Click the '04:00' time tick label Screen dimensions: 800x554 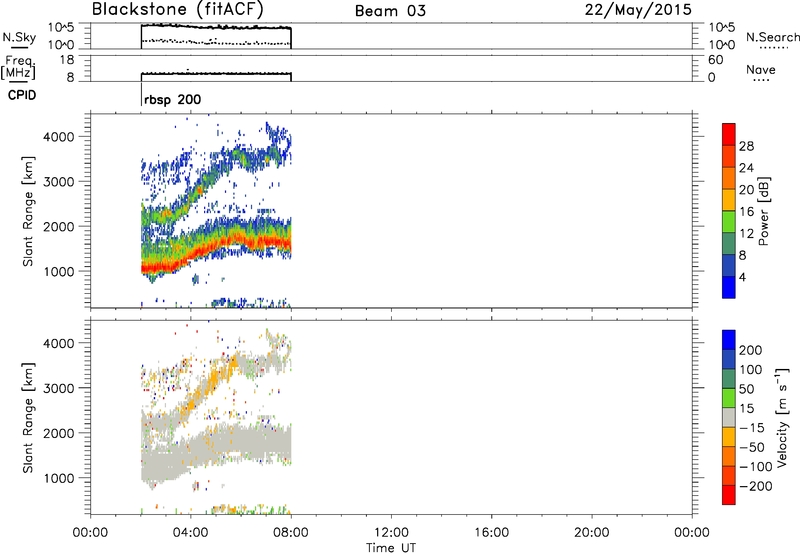(190, 533)
